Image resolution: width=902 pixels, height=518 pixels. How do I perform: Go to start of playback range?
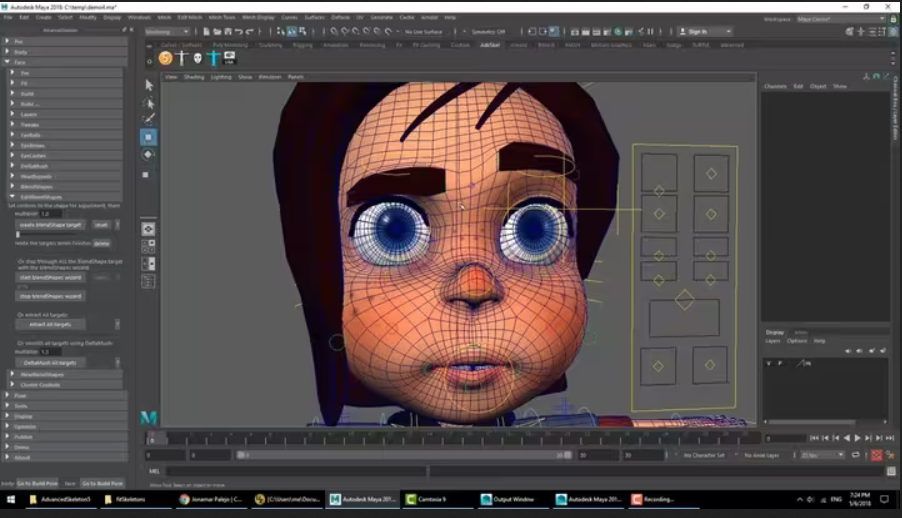click(814, 438)
